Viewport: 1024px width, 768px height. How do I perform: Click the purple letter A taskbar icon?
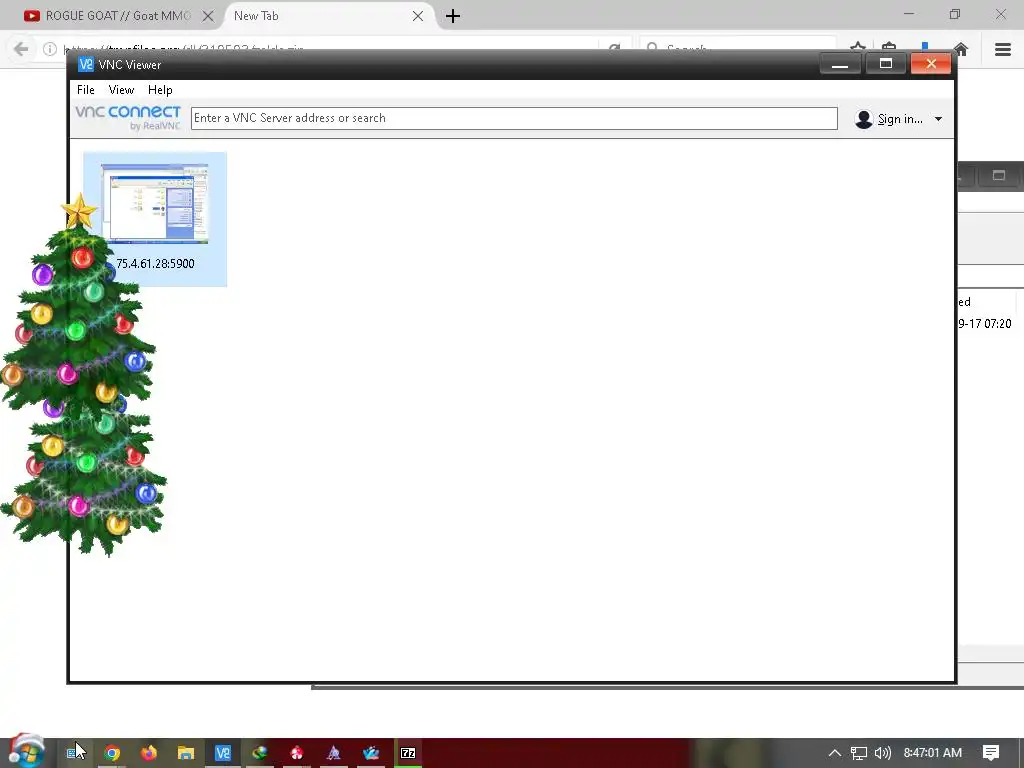tap(334, 753)
